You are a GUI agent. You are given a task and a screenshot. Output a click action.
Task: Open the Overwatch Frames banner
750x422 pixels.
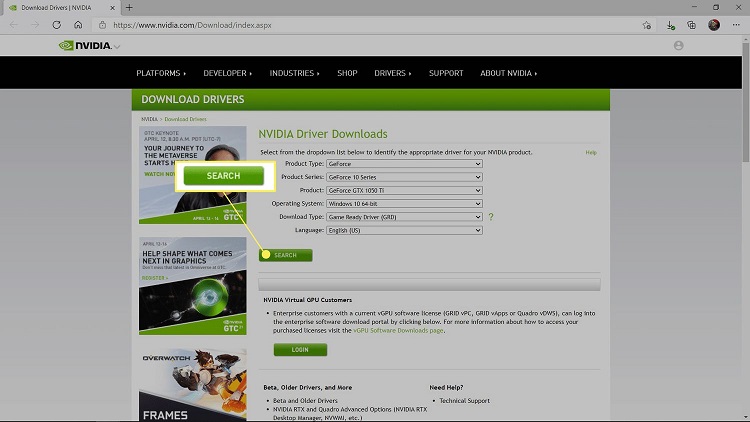click(193, 385)
